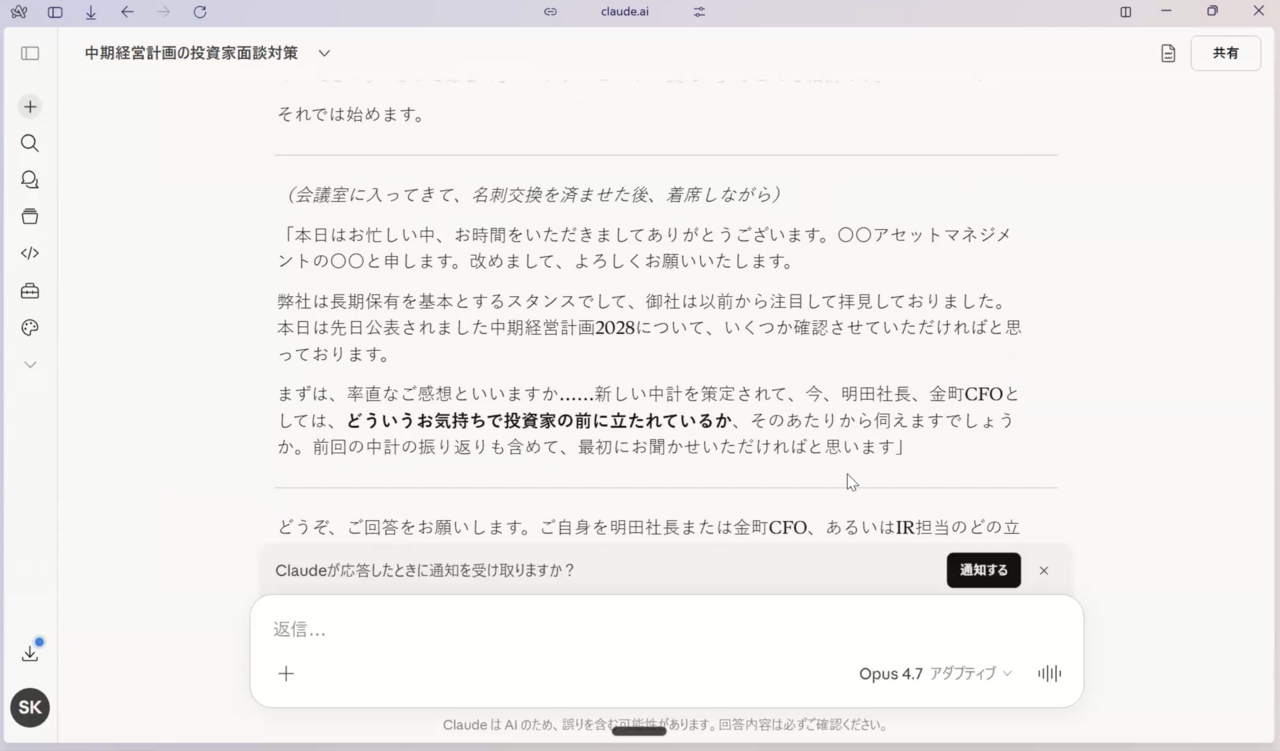Image resolution: width=1280 pixels, height=751 pixels.
Task: Open the browser app logo menu
Action: tap(19, 12)
